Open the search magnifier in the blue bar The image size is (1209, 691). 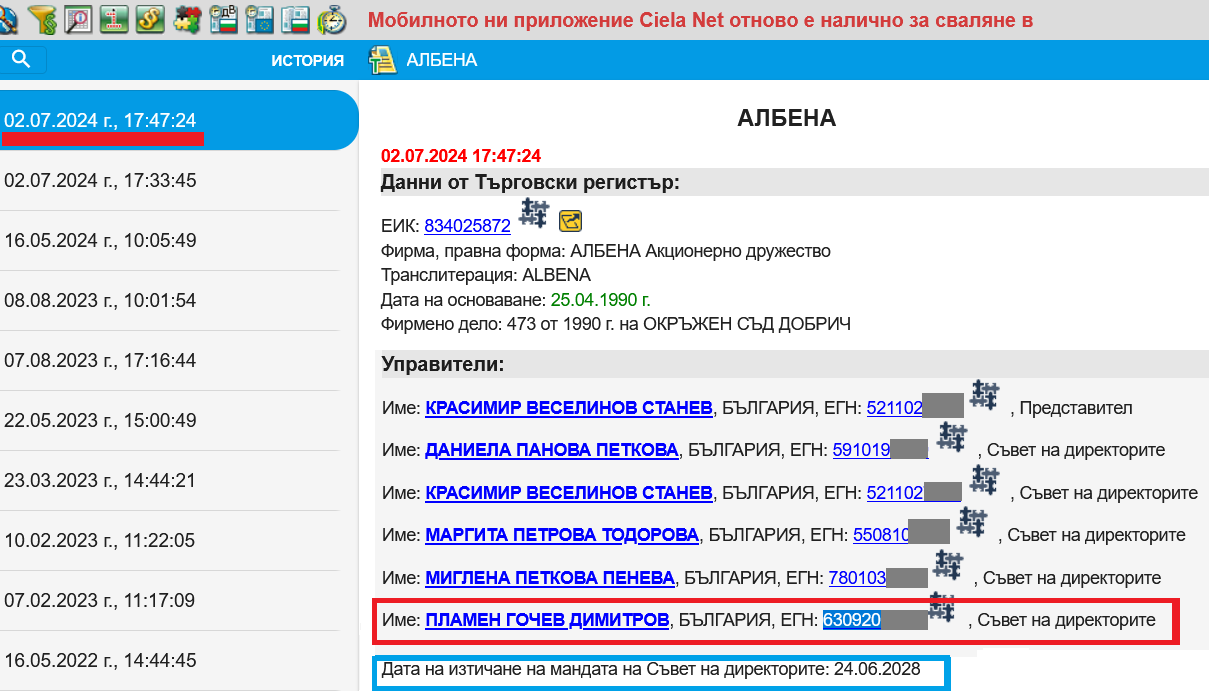point(23,59)
